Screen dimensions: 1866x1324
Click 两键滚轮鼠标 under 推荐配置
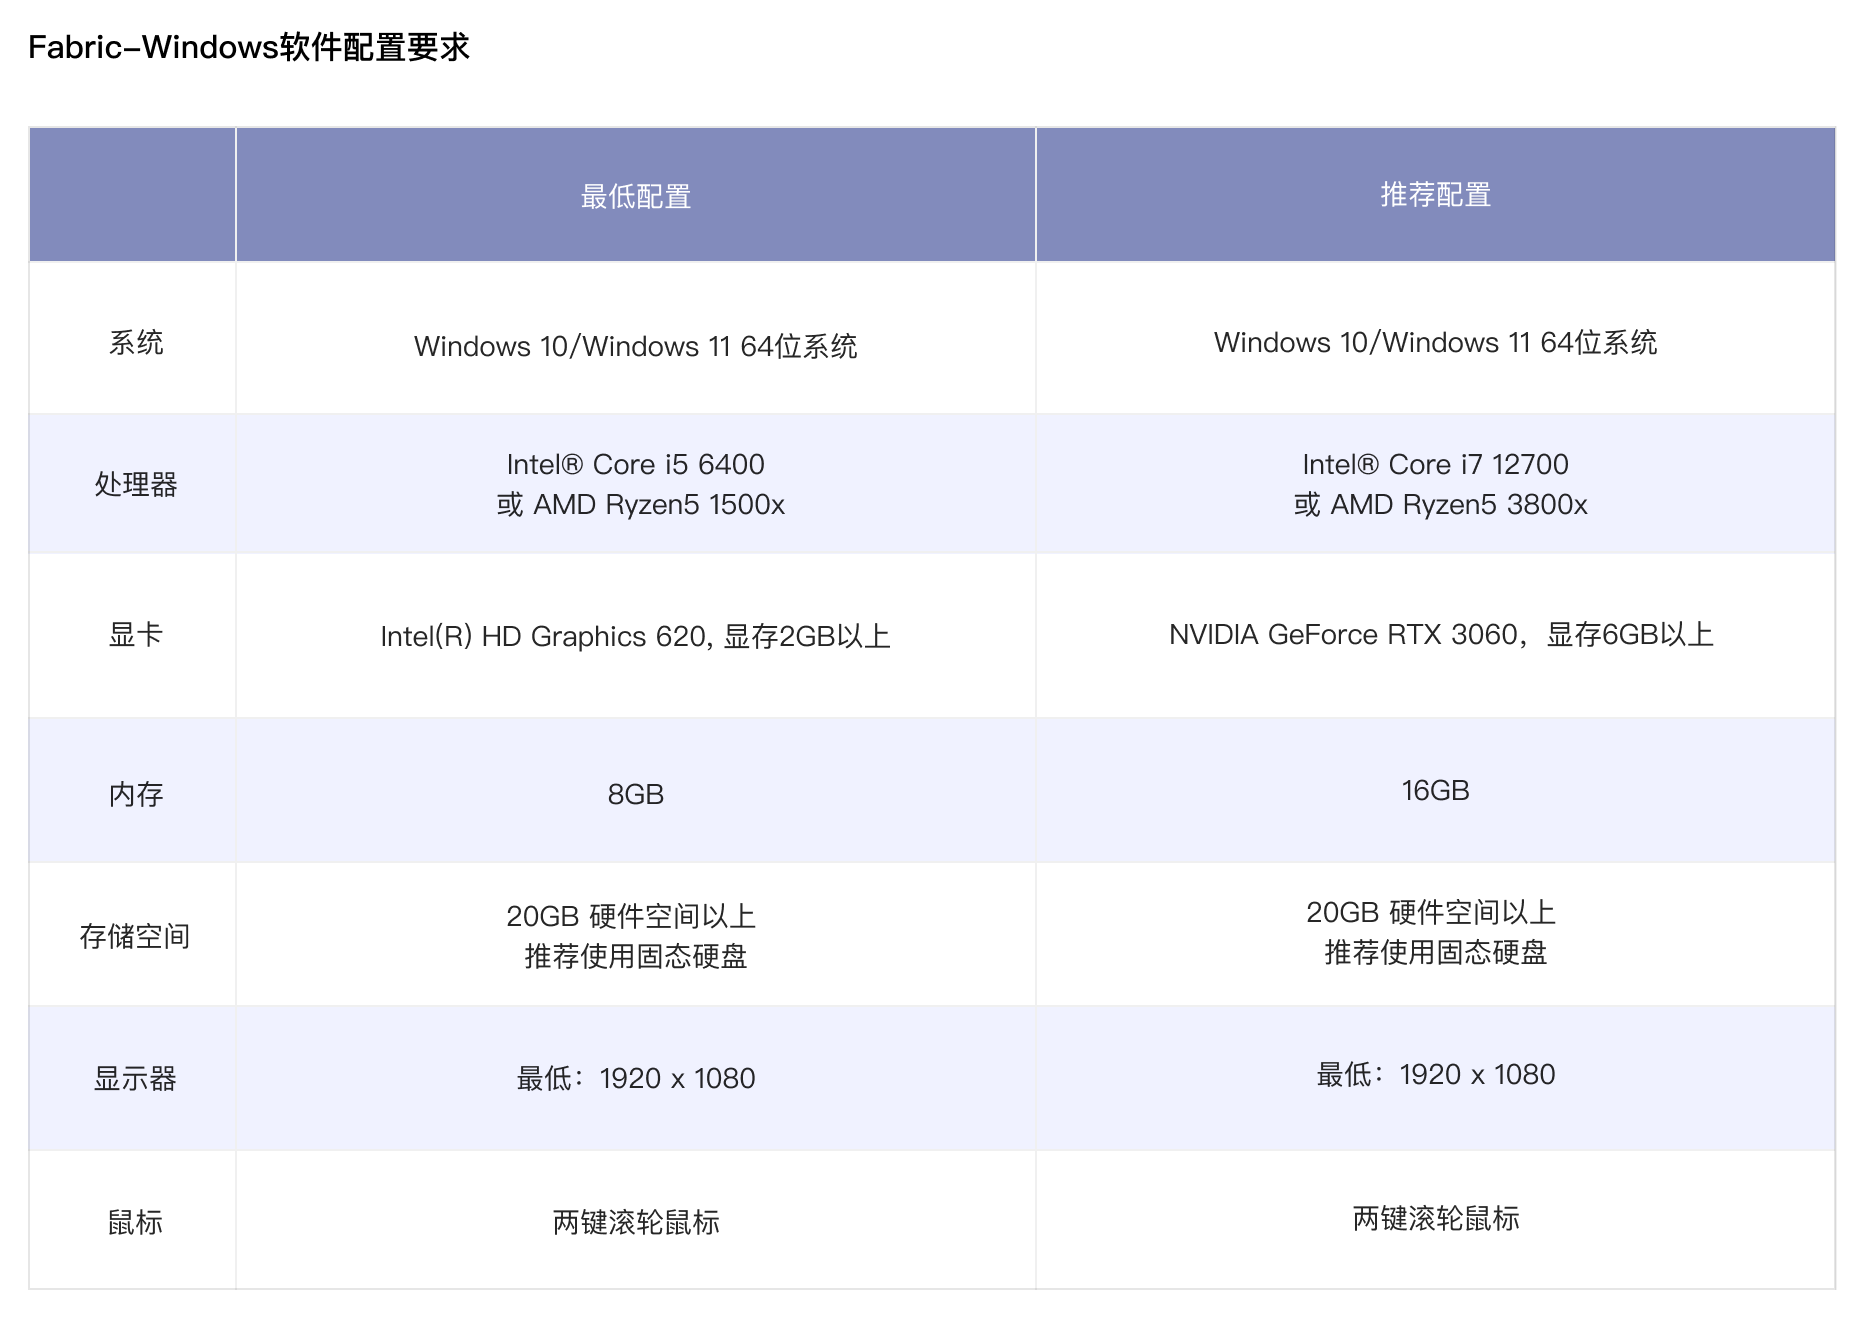1435,1218
